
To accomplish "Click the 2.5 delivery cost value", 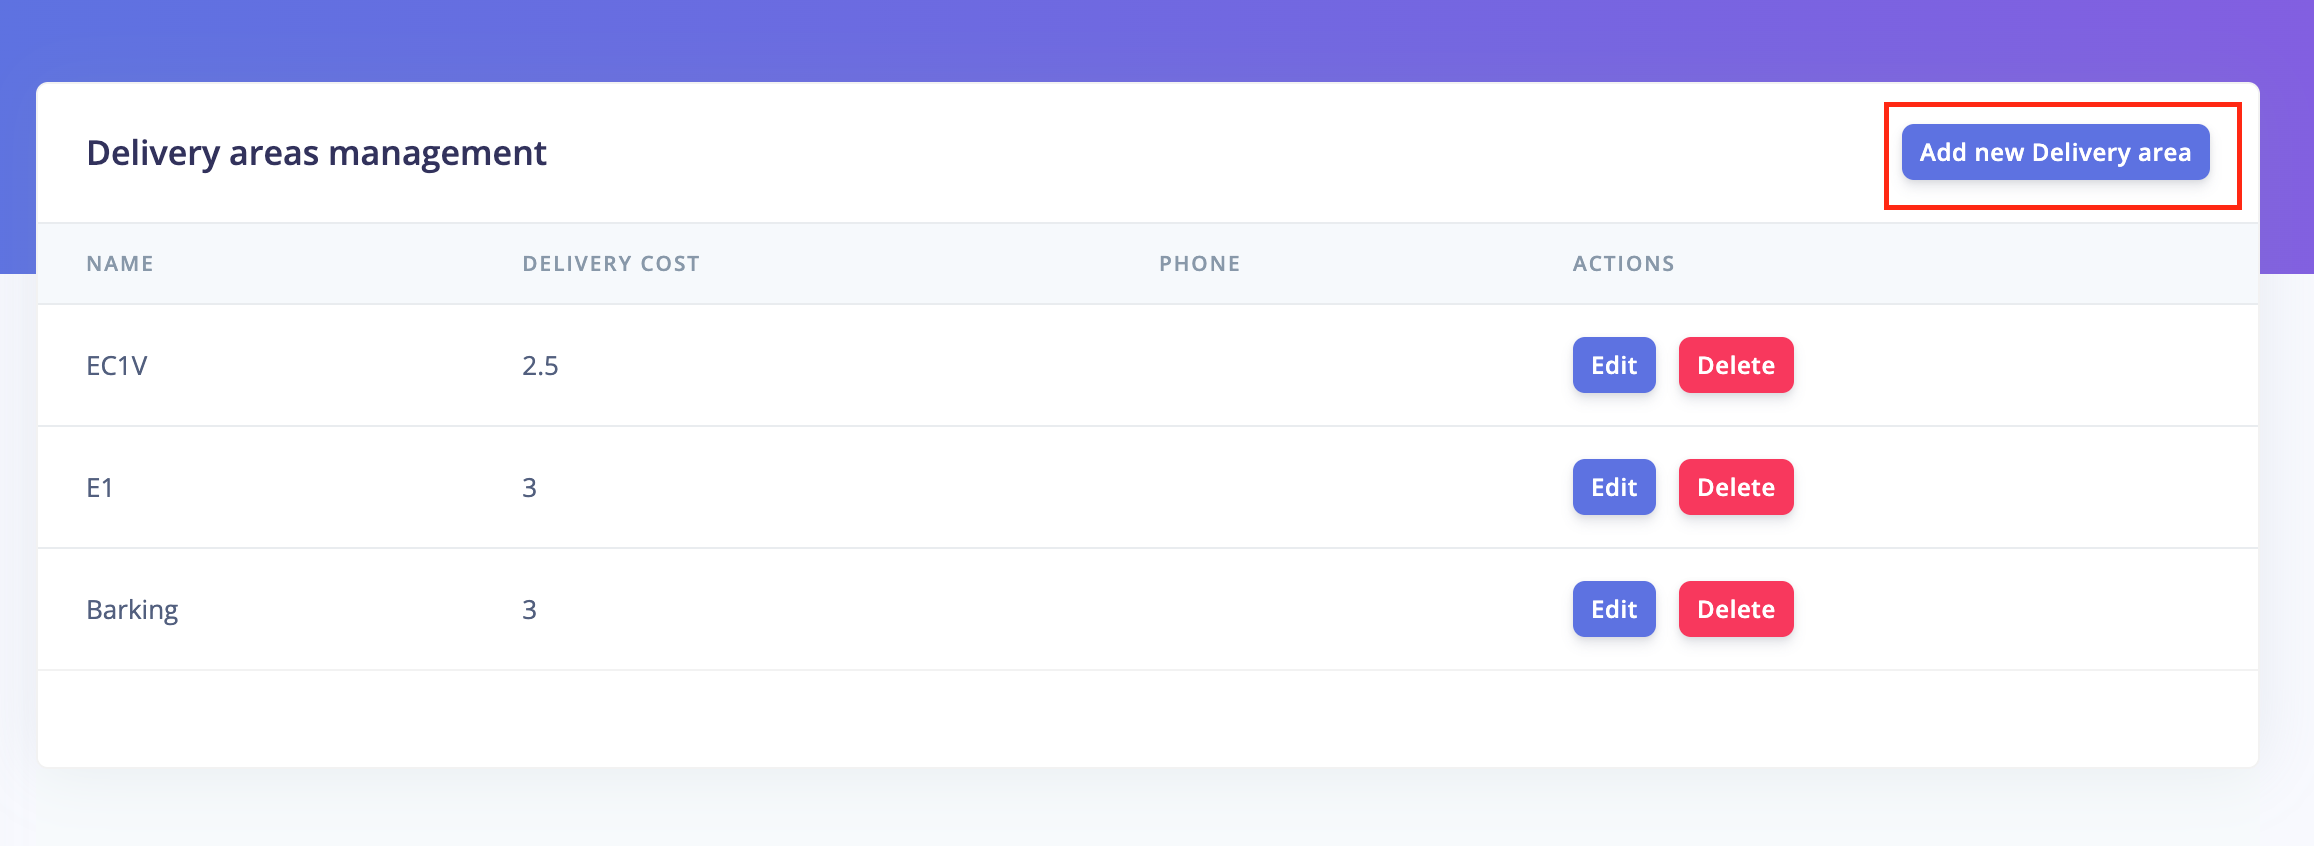I will pos(540,366).
